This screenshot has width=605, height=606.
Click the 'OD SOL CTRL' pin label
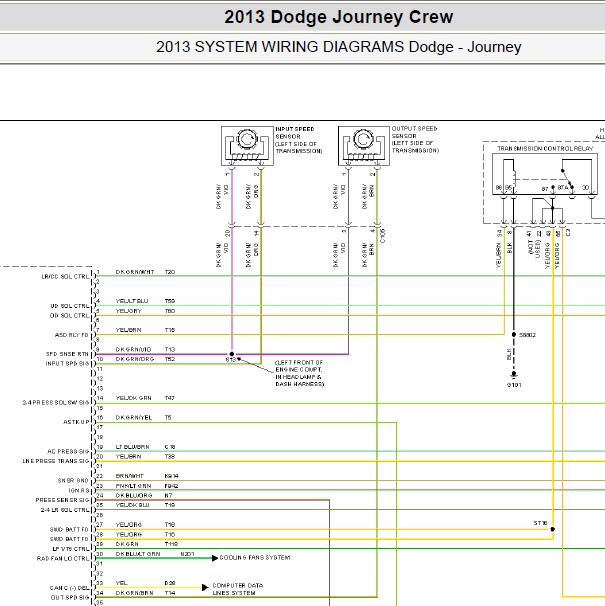pos(70,316)
